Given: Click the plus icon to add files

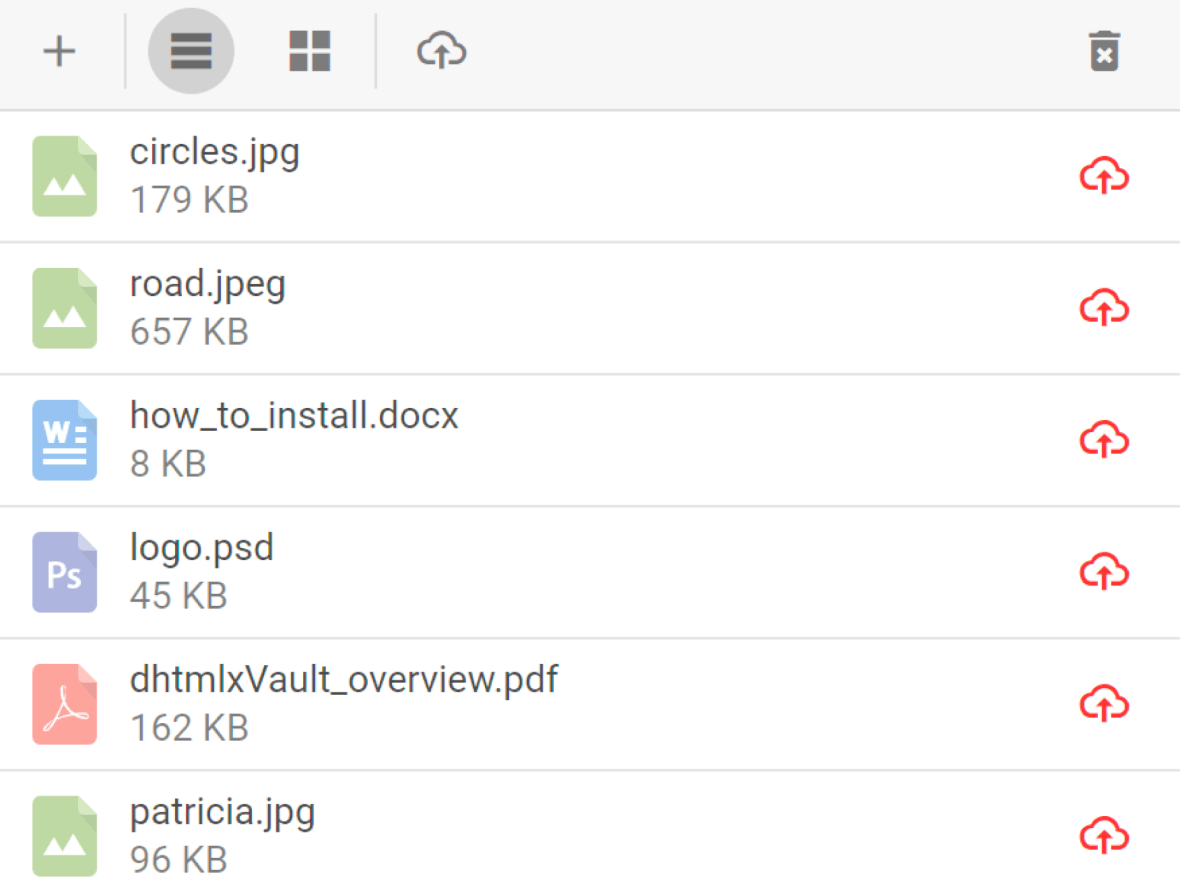Looking at the screenshot, I should click(x=60, y=51).
